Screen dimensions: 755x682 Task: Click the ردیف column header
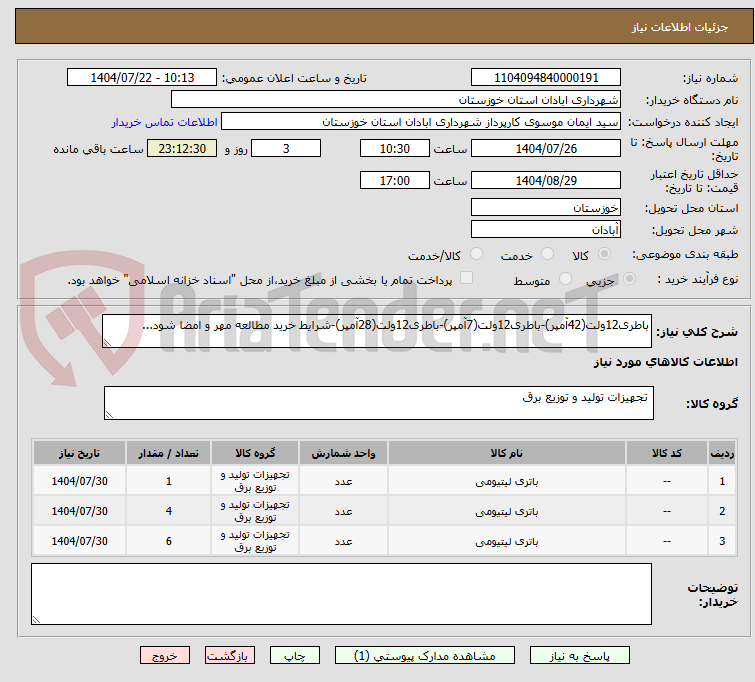click(x=722, y=453)
